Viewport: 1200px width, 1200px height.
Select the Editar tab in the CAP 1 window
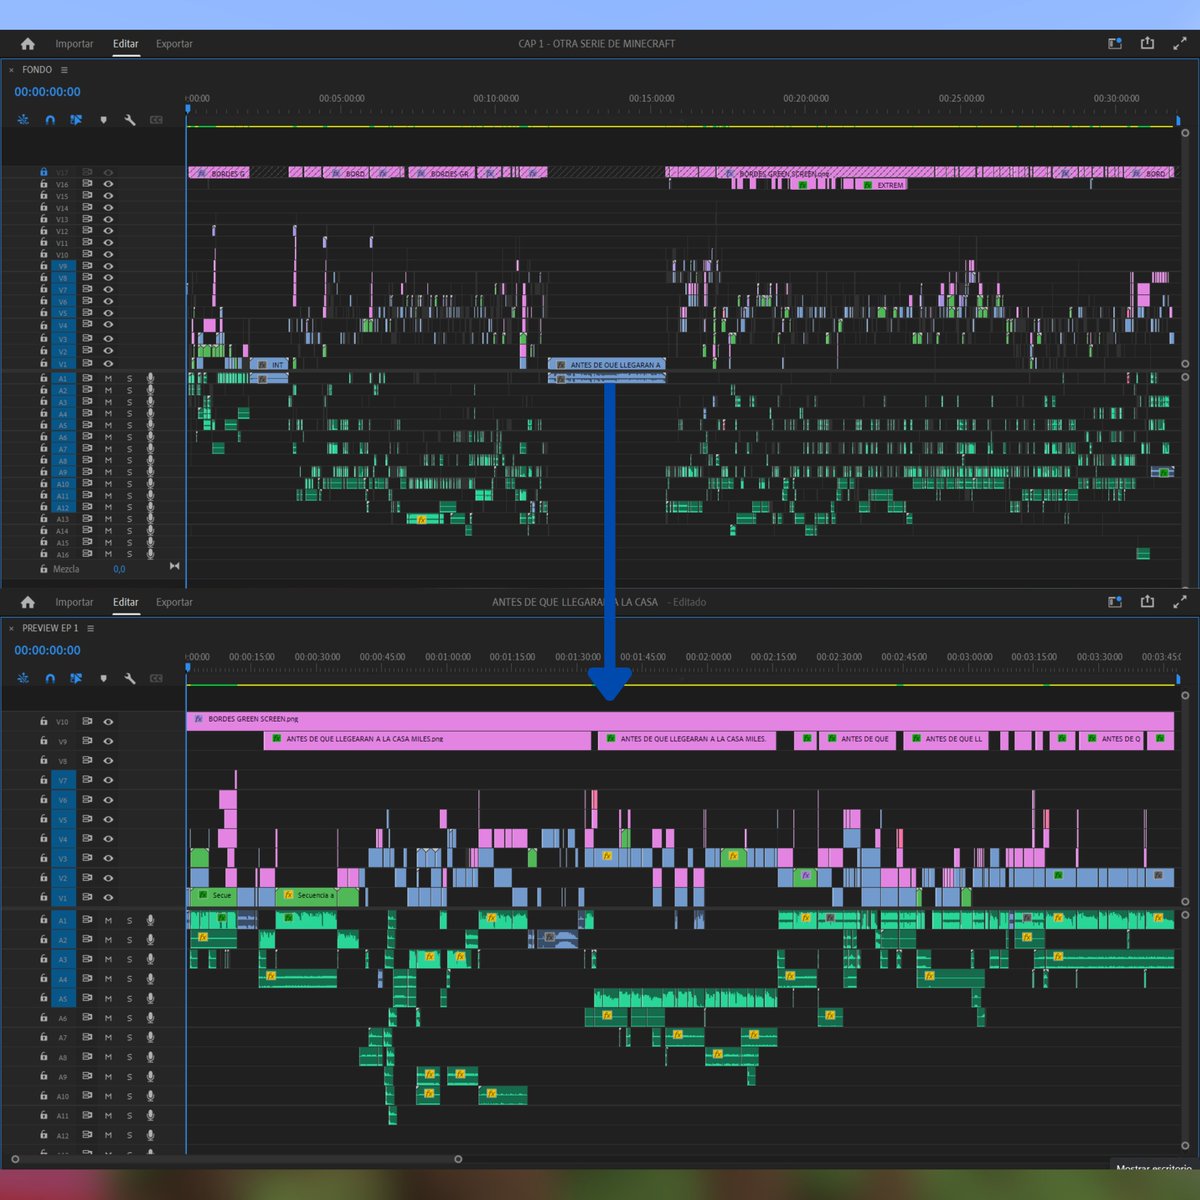[126, 44]
